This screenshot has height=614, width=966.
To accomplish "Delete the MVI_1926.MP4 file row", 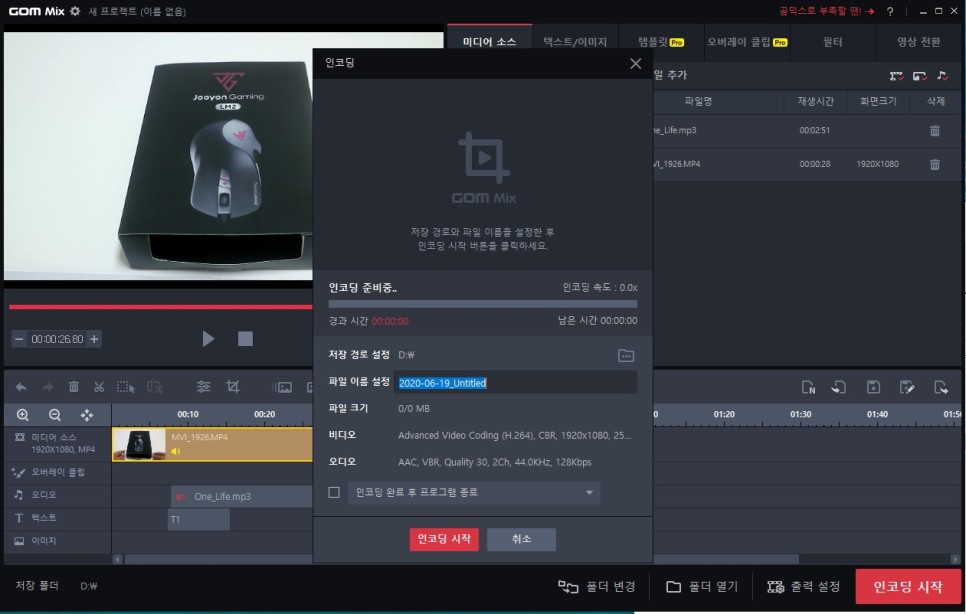I will click(x=935, y=164).
